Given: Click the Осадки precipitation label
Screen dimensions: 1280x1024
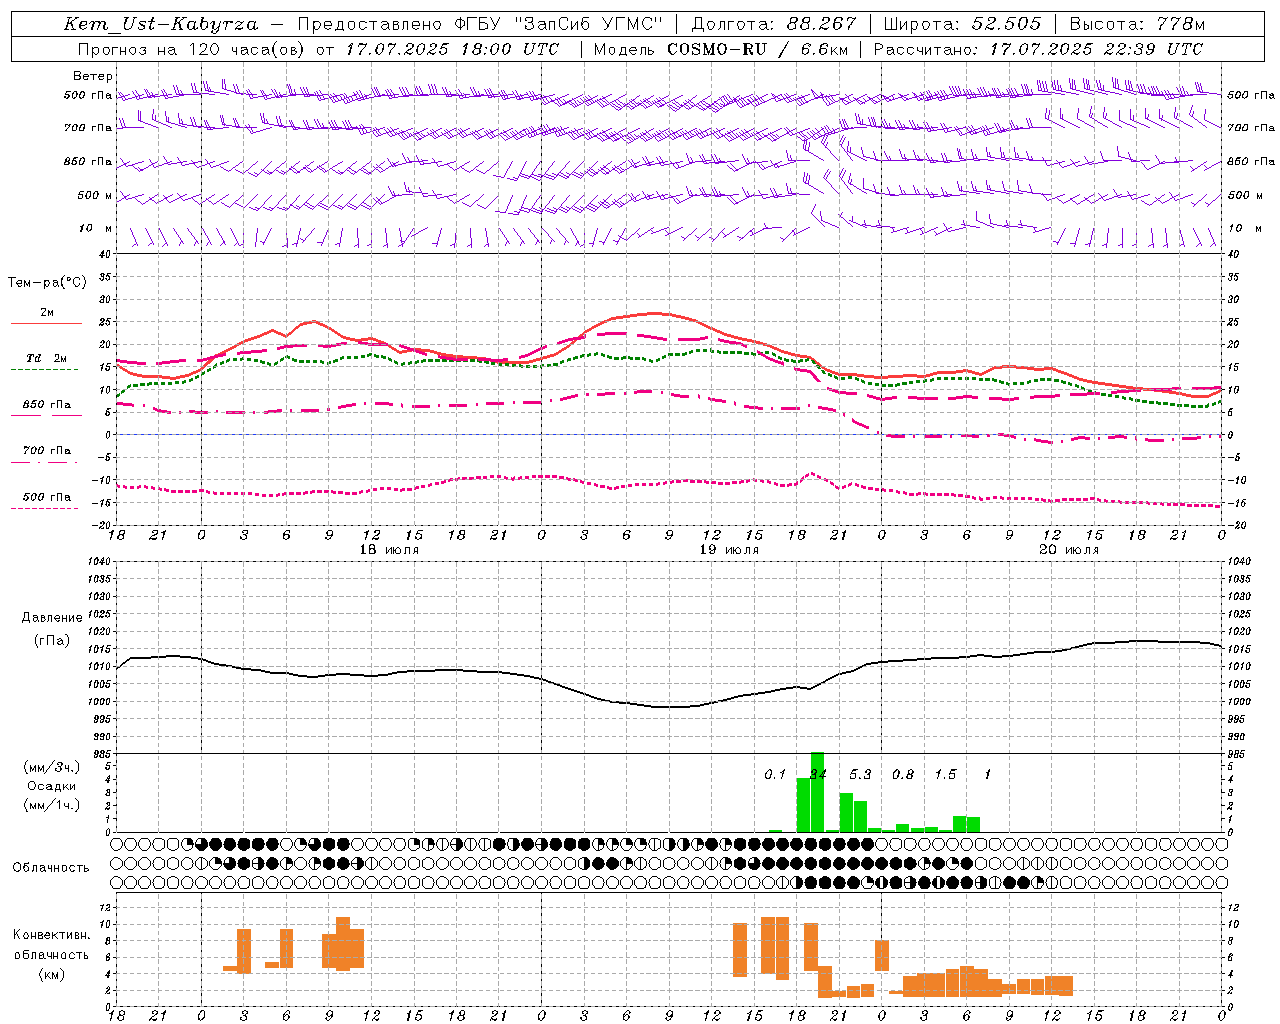Looking at the screenshot, I should 51,786.
